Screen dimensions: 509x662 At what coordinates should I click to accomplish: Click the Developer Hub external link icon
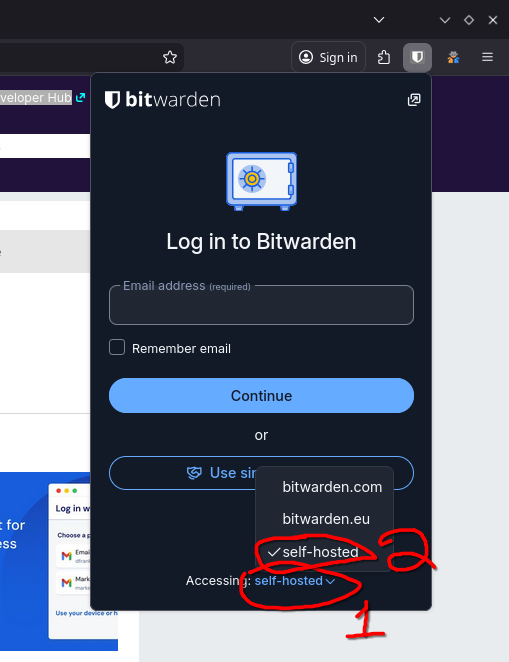tap(80, 98)
